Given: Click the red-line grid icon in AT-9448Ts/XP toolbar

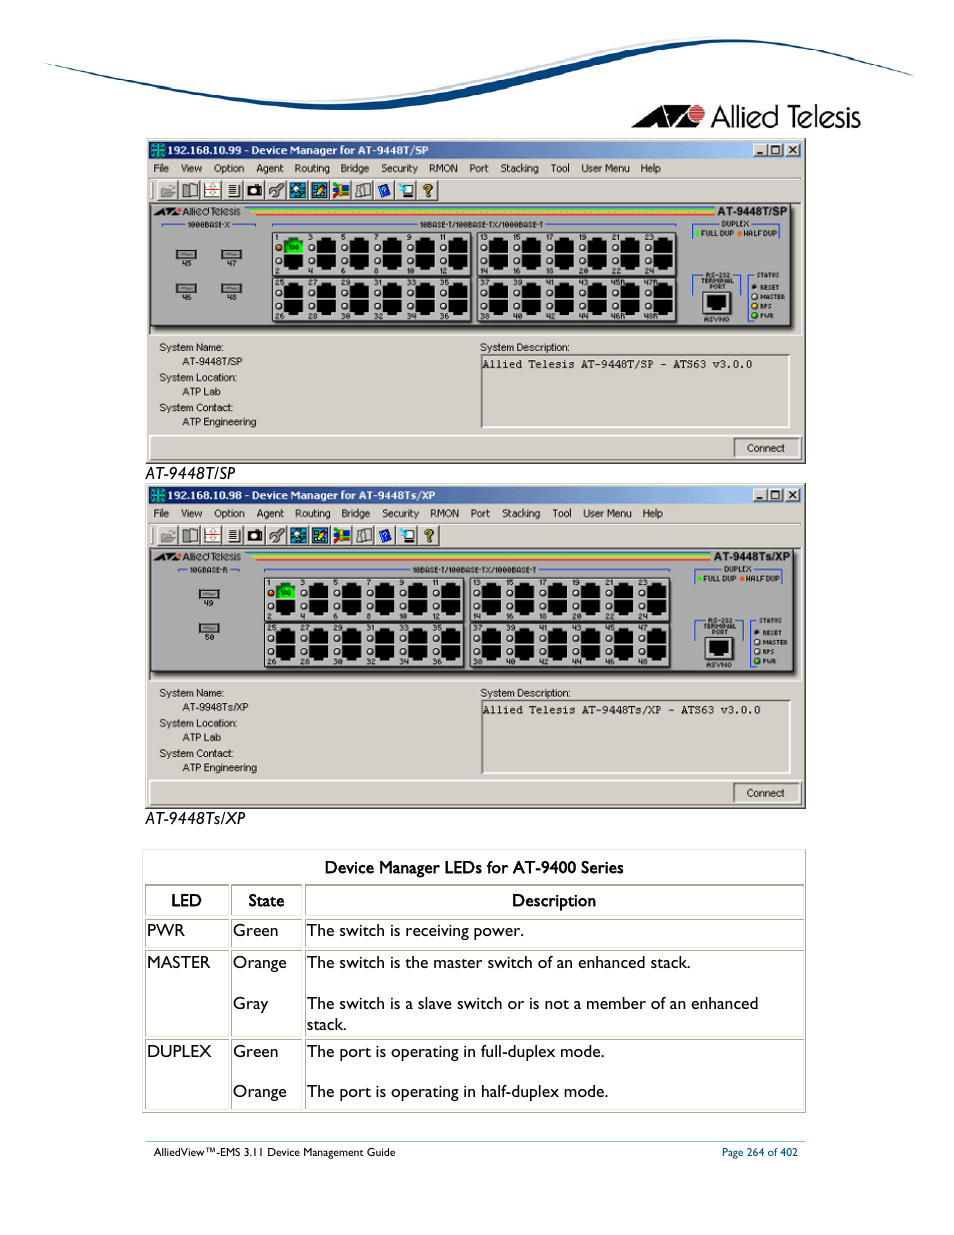Looking at the screenshot, I should (x=211, y=535).
